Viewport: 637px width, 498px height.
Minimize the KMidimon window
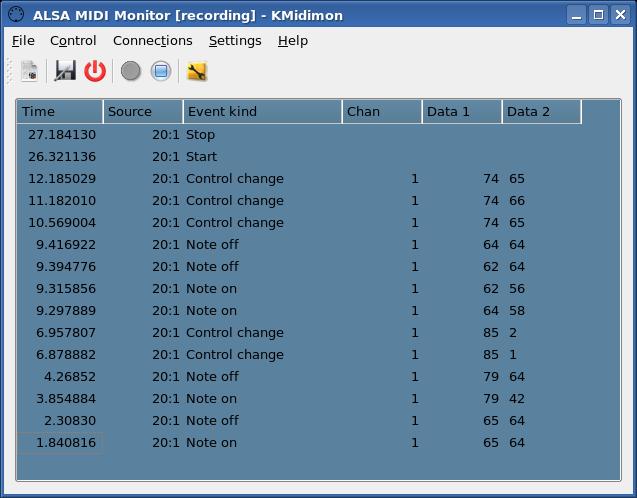click(x=576, y=15)
